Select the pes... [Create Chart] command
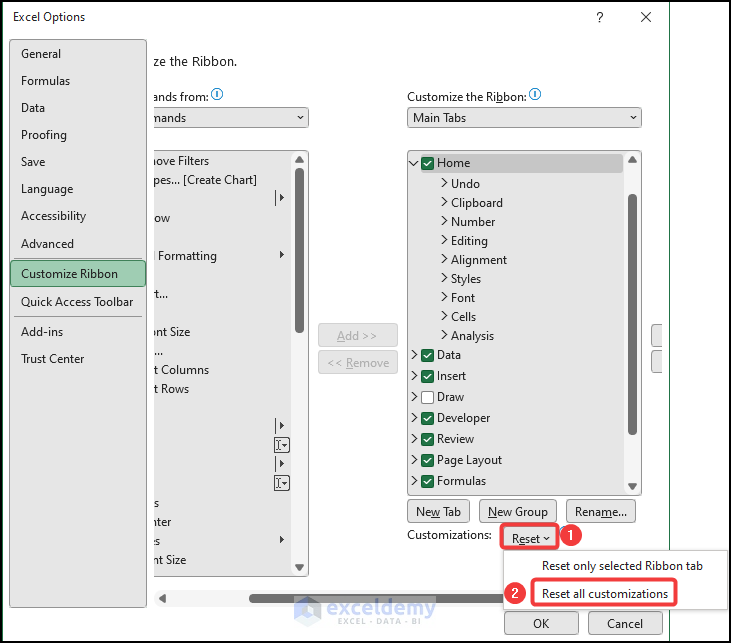 [222, 180]
